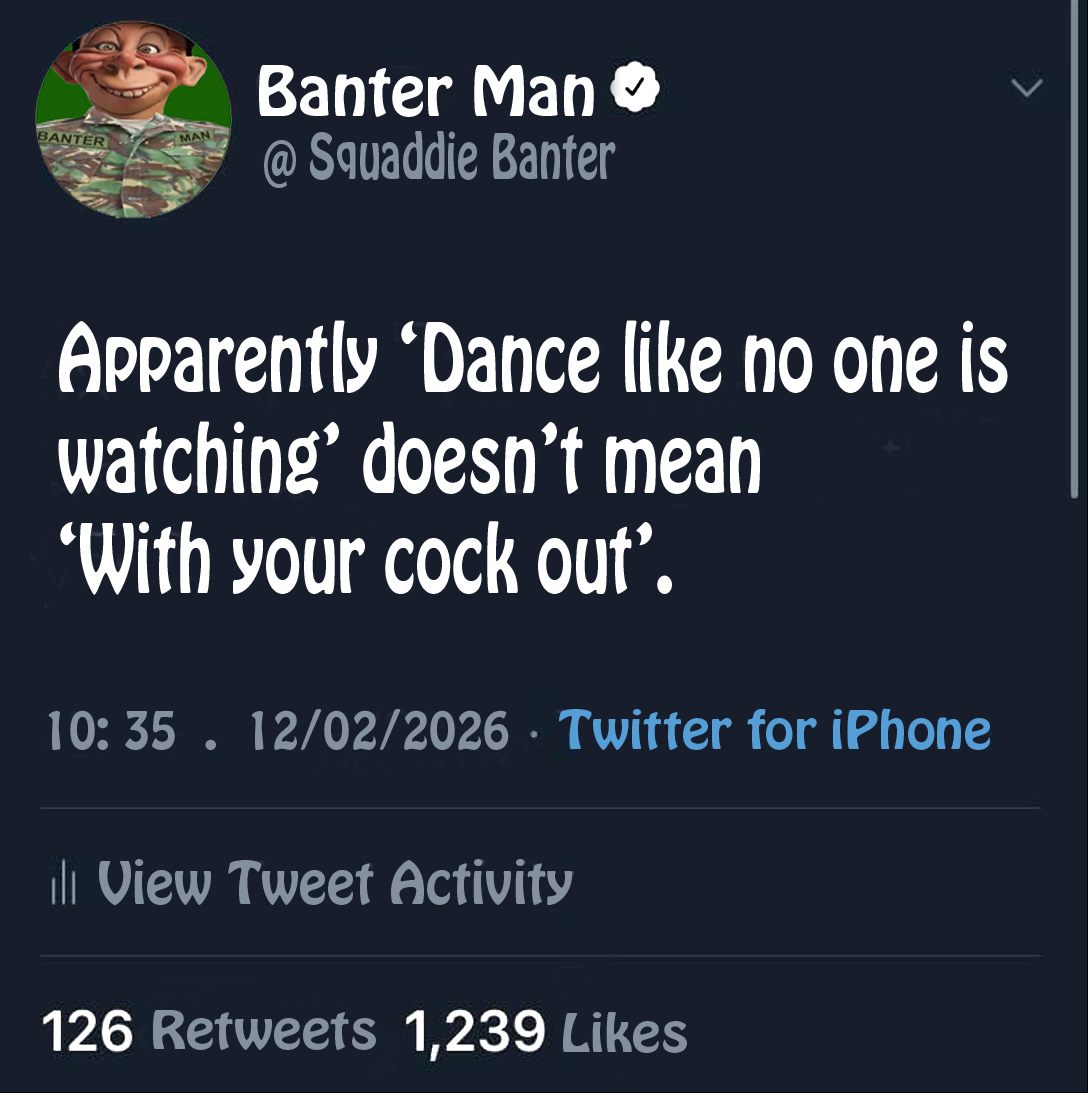Click the 12/02/2026 tweet date

[x=379, y=731]
